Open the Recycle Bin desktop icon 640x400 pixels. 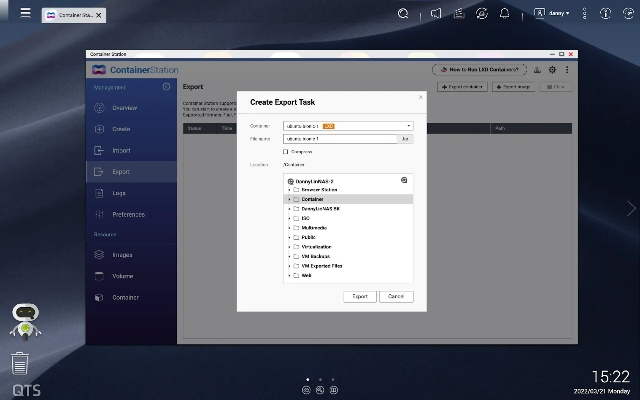20,363
